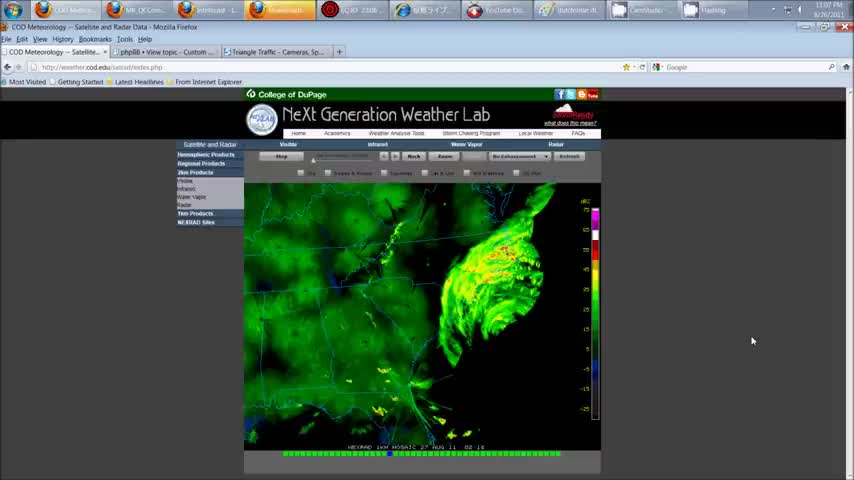Bookmark page with the star icon
This screenshot has height=480, width=854.
point(626,67)
